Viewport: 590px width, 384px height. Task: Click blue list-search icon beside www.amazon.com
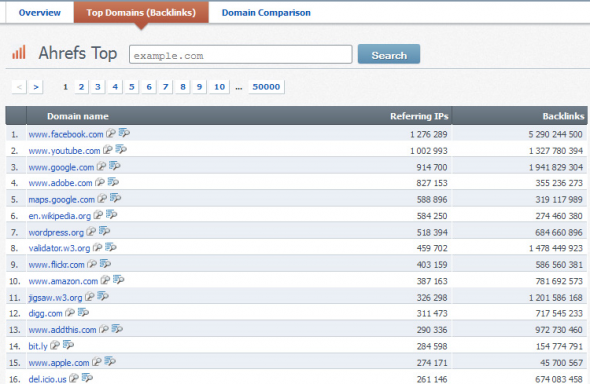[x=119, y=280]
